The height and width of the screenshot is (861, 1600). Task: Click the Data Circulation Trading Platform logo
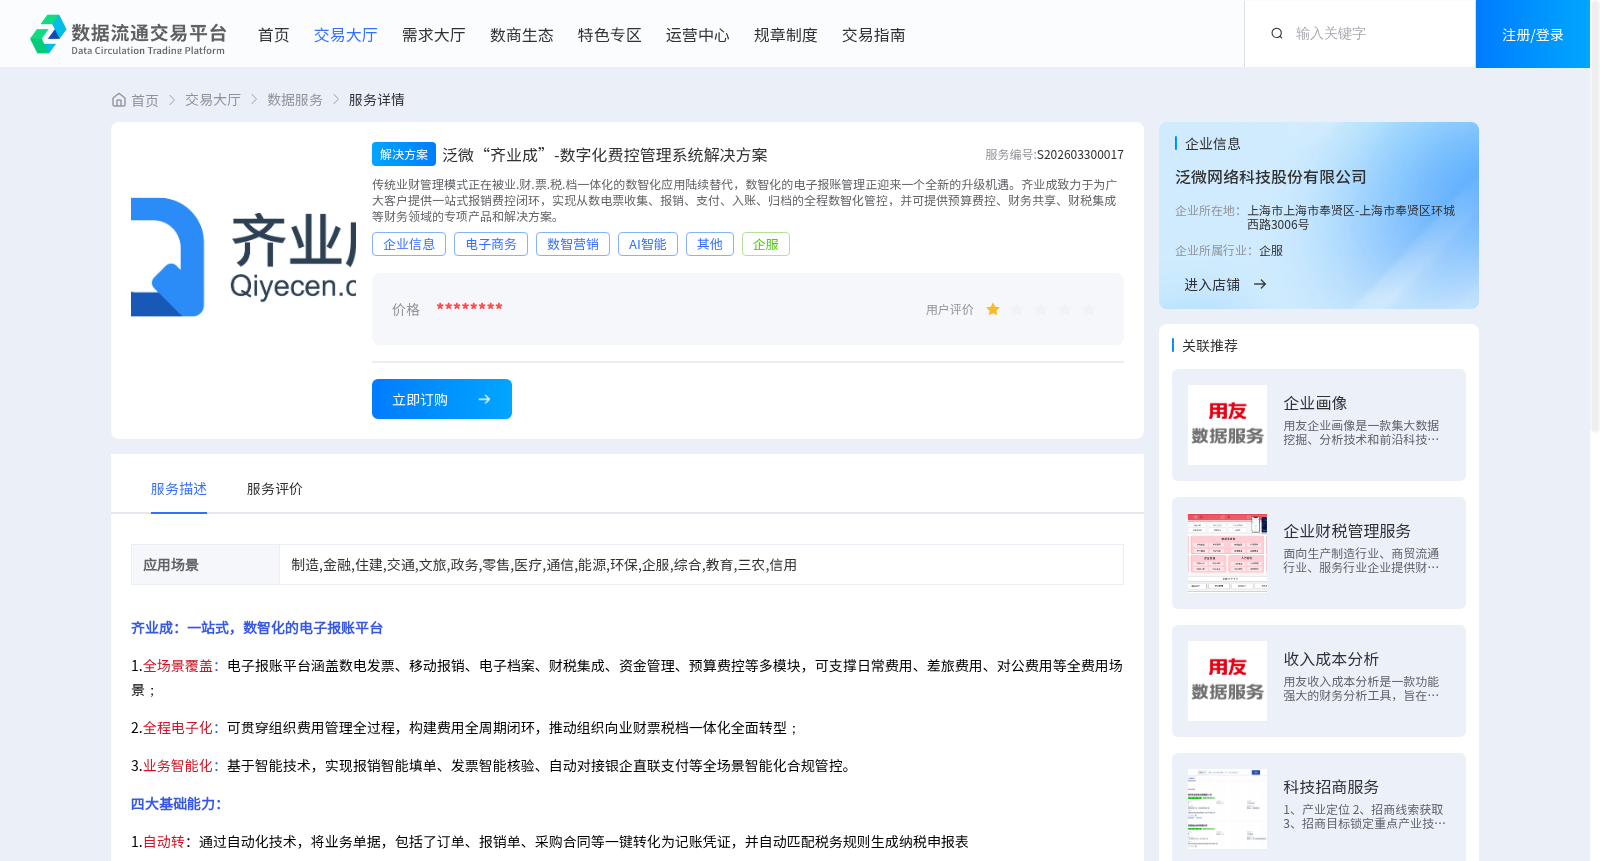point(128,34)
